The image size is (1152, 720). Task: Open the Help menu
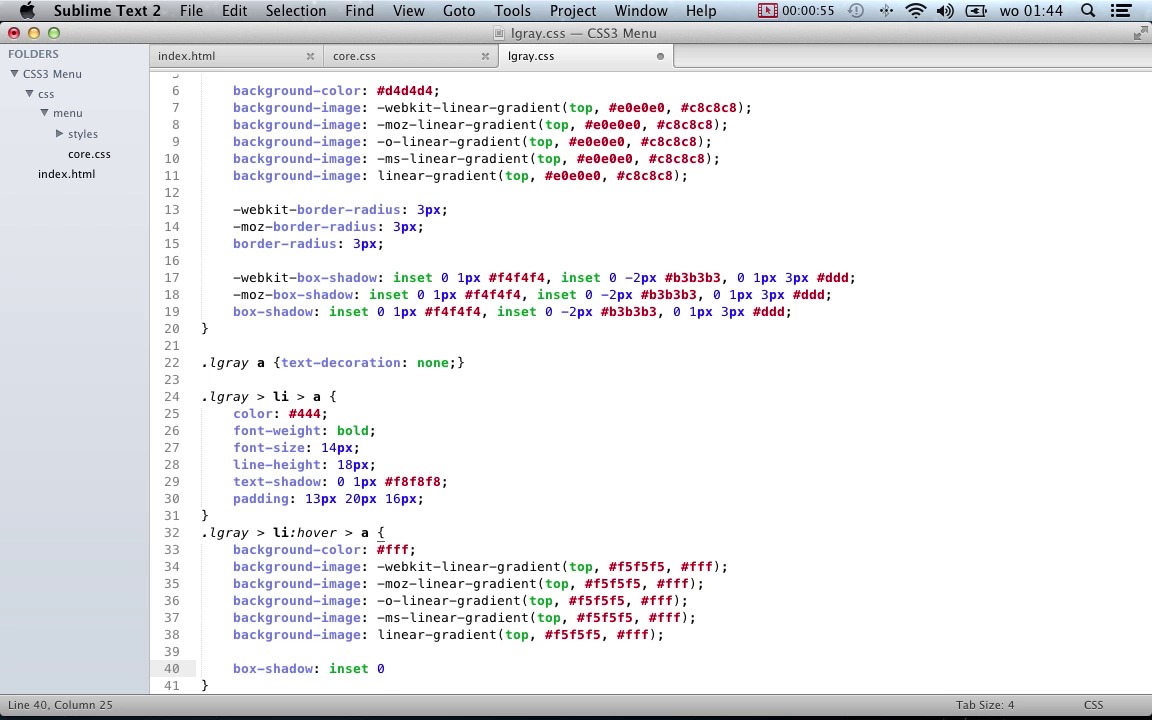(701, 10)
